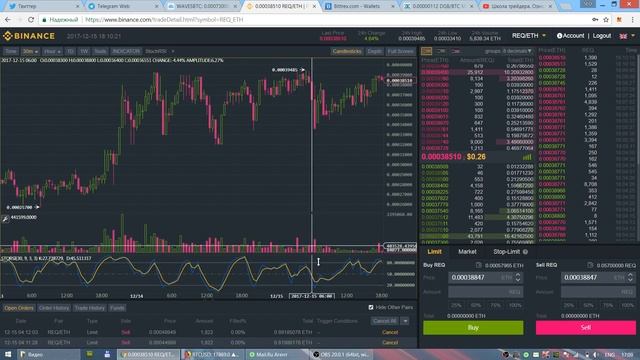Screen dimensions: 640x360
Task: Open the INDICATOR button
Action: (126, 51)
